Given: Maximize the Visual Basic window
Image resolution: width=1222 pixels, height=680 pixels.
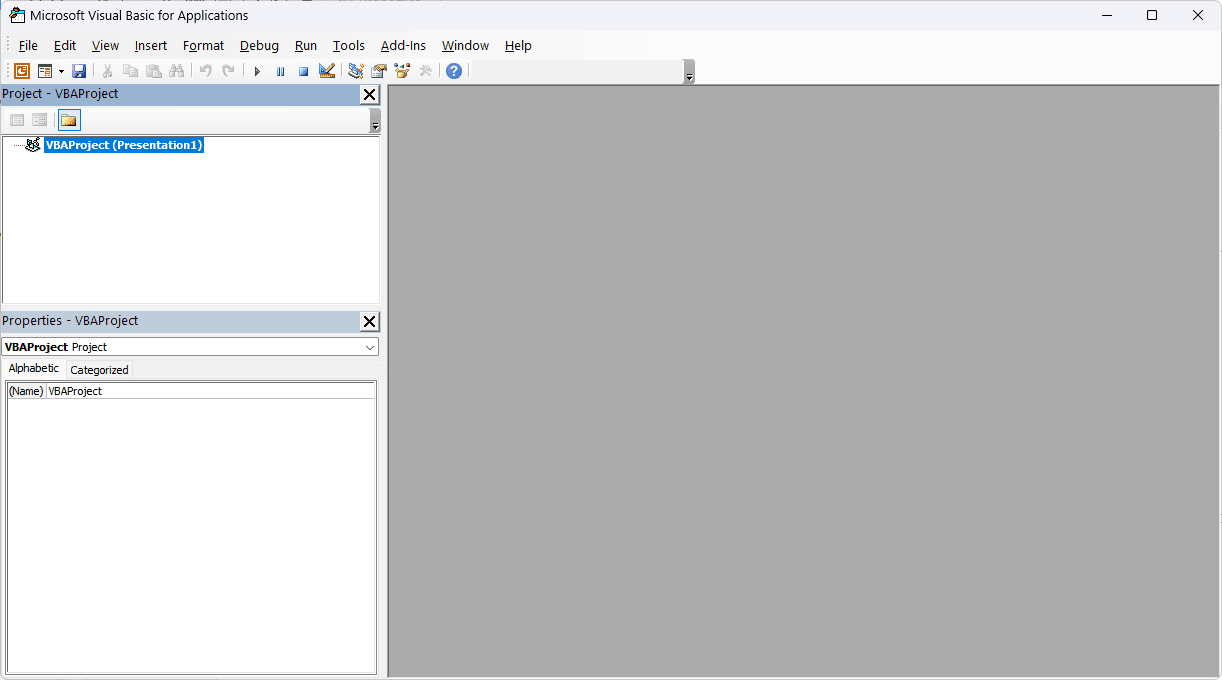Looking at the screenshot, I should [1152, 15].
